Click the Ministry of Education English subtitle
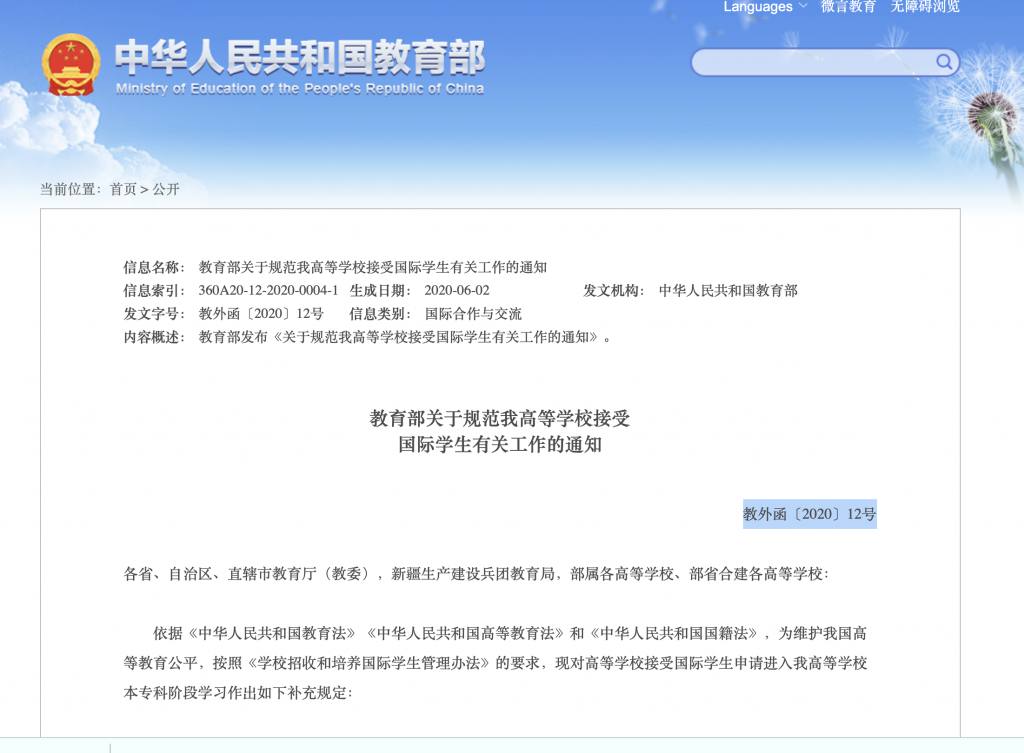 (300, 89)
